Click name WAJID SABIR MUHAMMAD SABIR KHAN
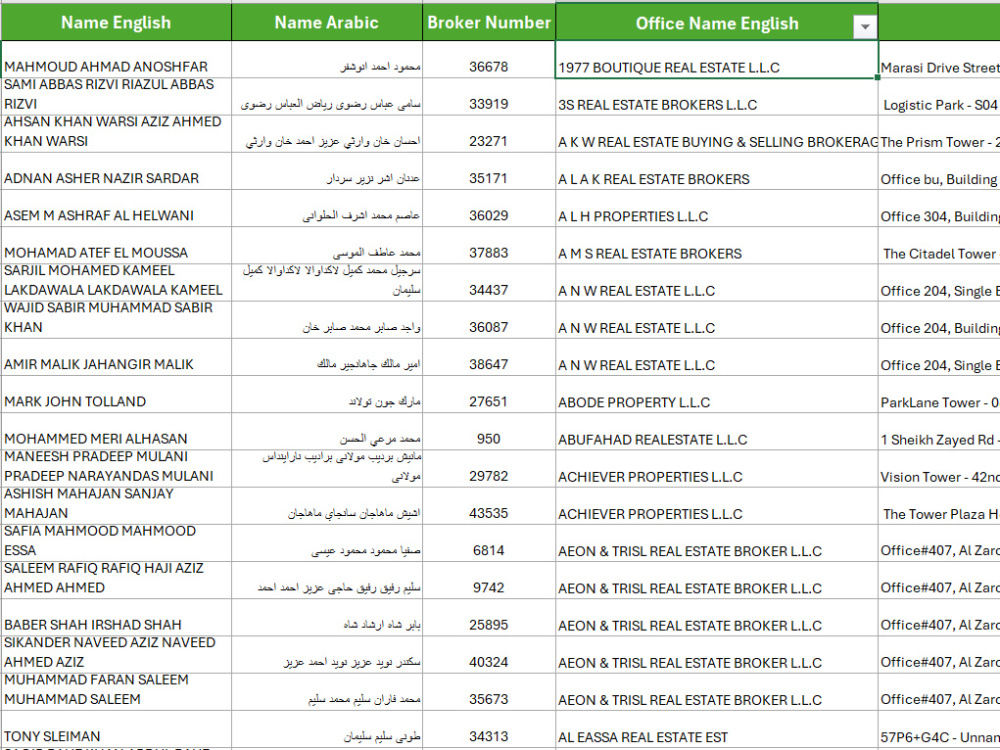 (x=116, y=320)
